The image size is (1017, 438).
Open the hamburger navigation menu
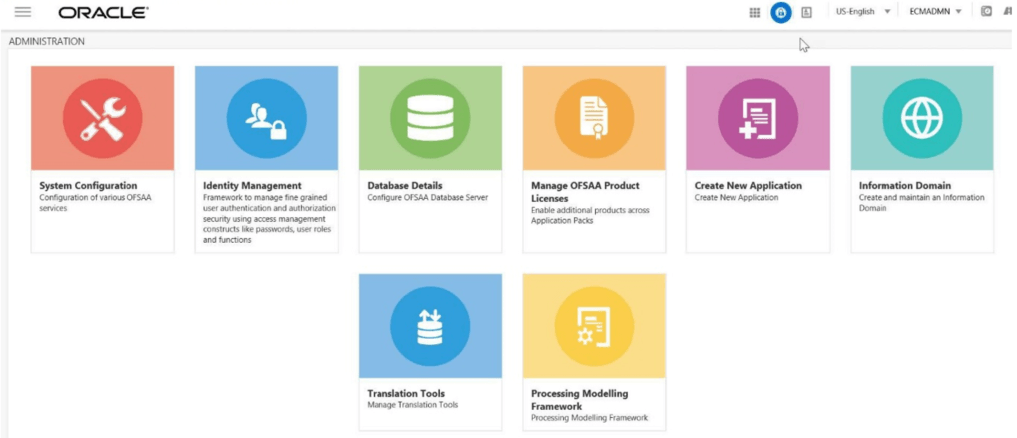pos(23,12)
